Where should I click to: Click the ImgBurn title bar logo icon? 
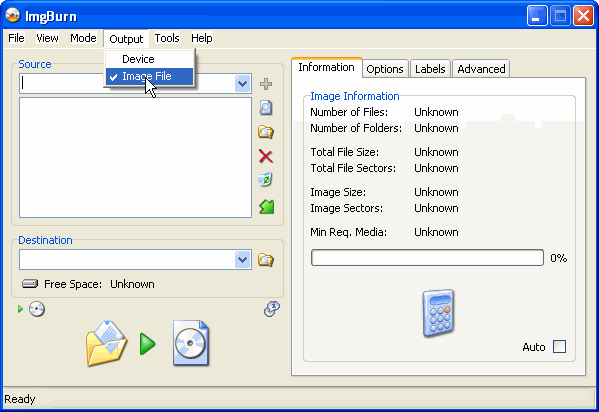(x=13, y=16)
